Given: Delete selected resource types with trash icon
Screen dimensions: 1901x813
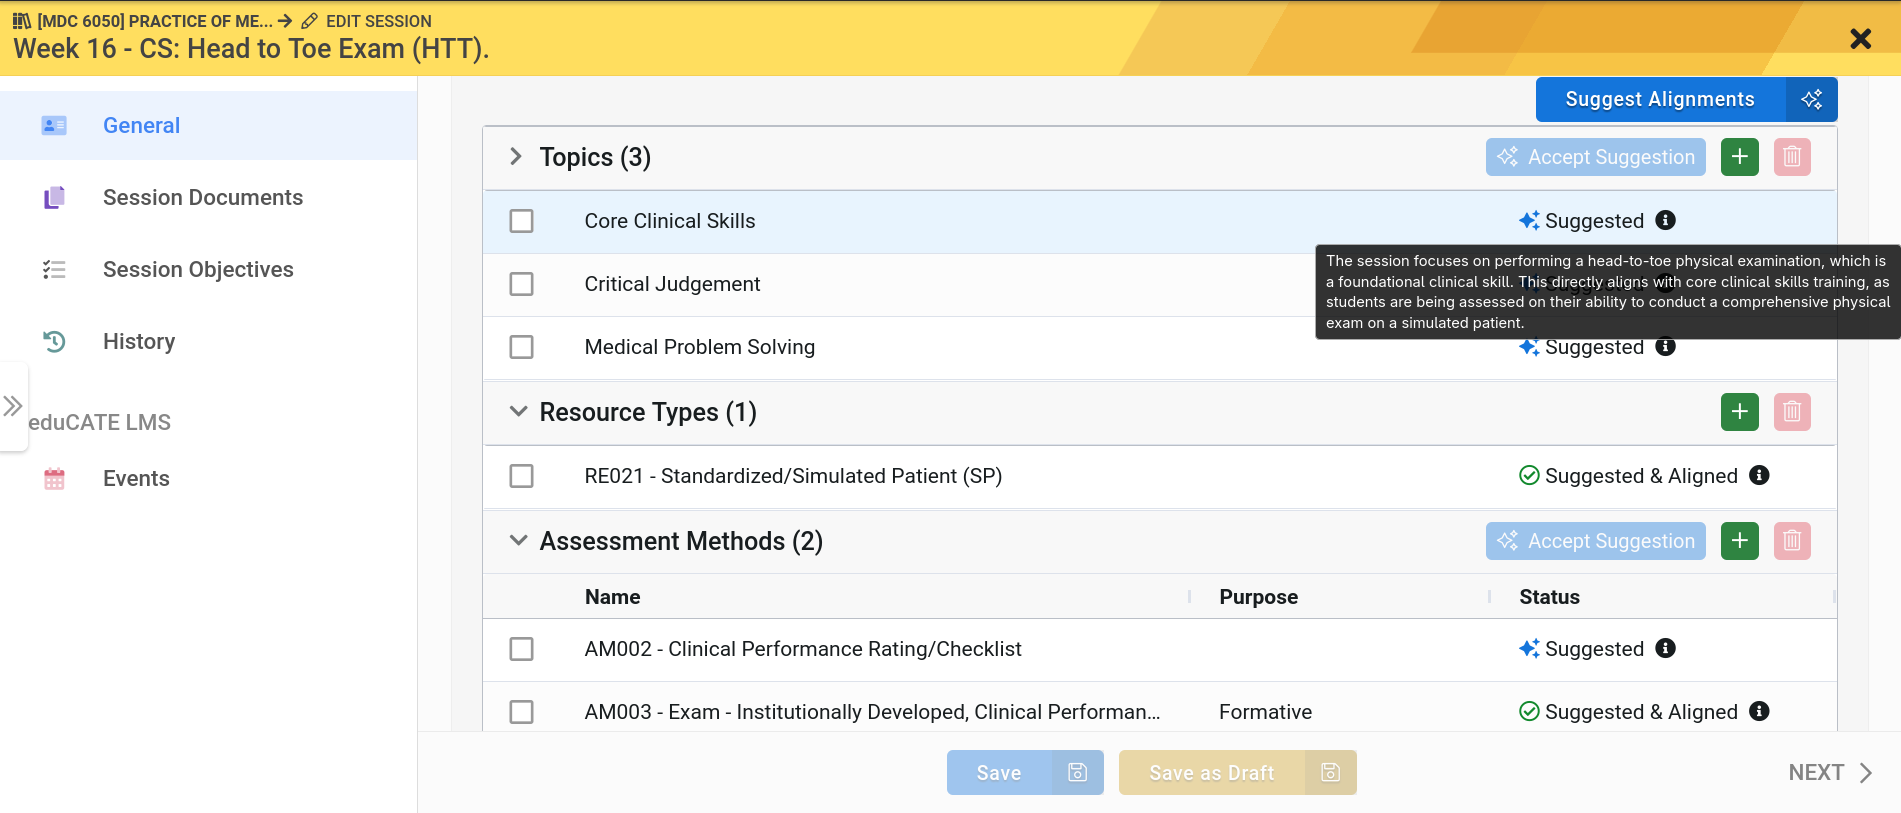Looking at the screenshot, I should pos(1792,412).
